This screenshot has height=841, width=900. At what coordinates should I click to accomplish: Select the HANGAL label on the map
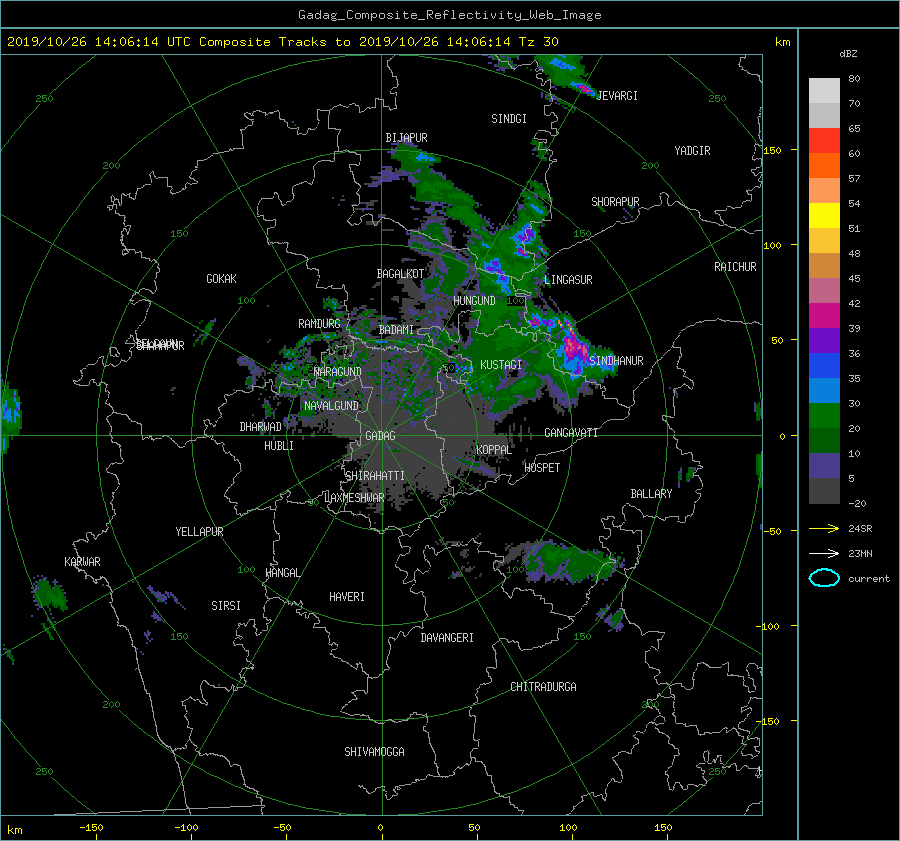(282, 573)
